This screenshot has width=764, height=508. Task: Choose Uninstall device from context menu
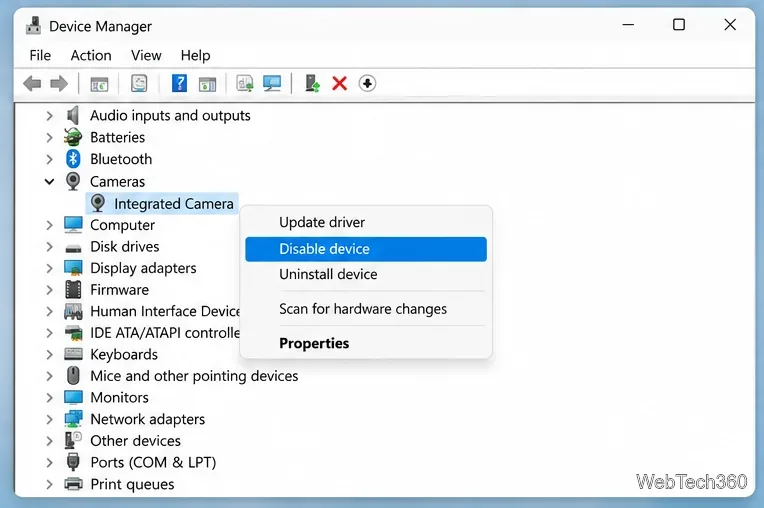coord(366,274)
